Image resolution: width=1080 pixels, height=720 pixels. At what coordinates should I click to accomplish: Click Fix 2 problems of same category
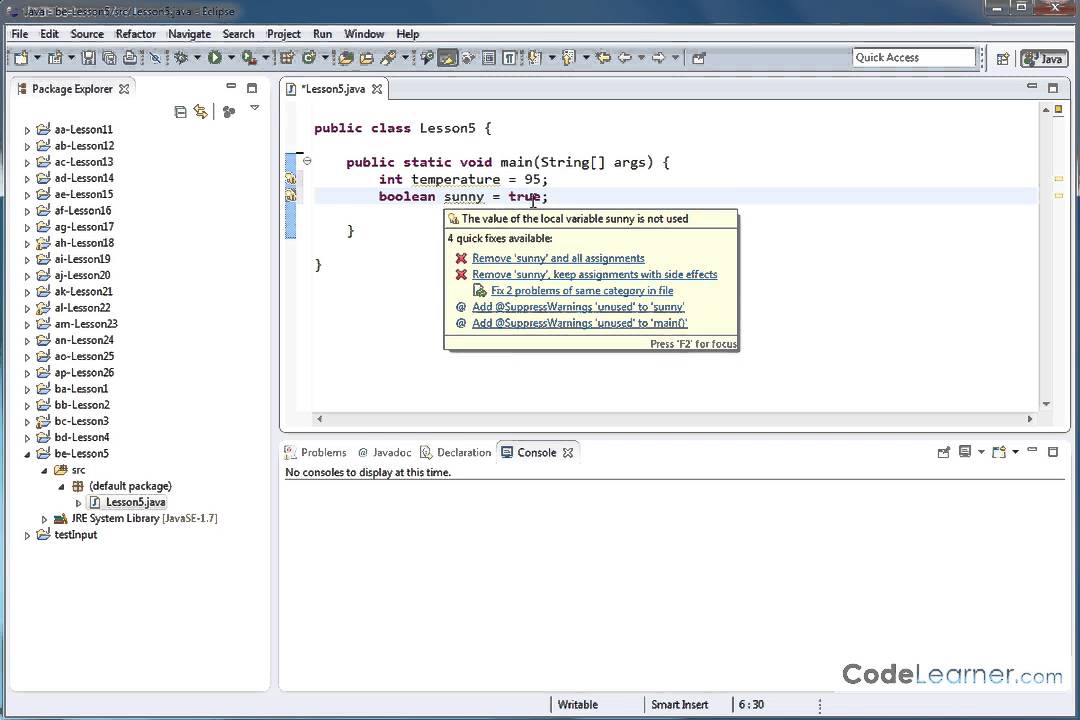click(582, 291)
